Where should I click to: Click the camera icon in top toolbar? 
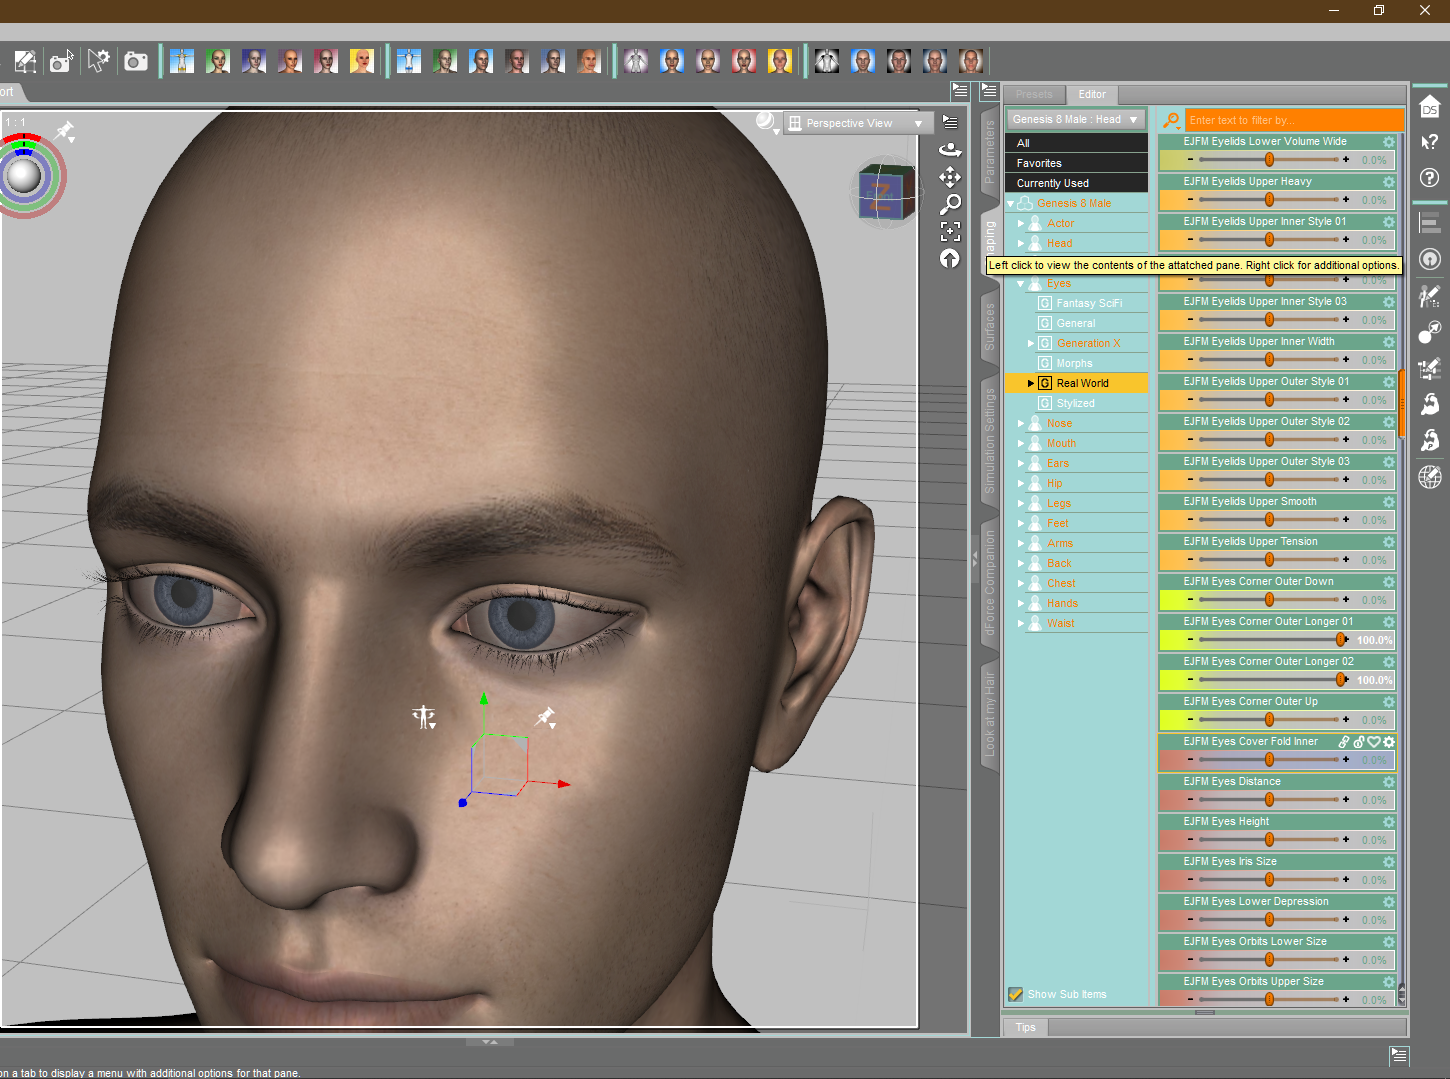[136, 62]
